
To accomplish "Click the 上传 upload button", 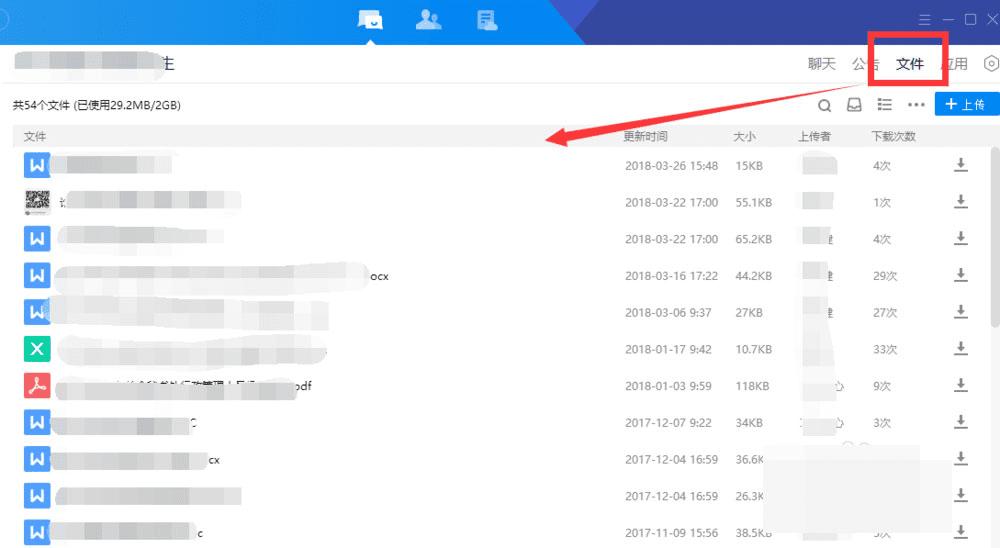I will [967, 104].
